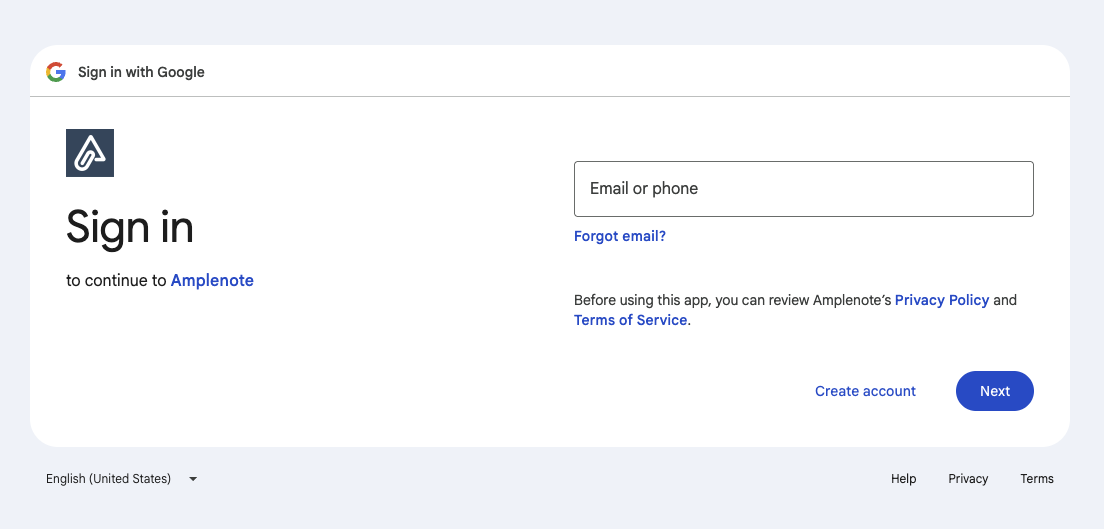Open the footer Privacy link
This screenshot has height=529, width=1104.
pyautogui.click(x=968, y=479)
